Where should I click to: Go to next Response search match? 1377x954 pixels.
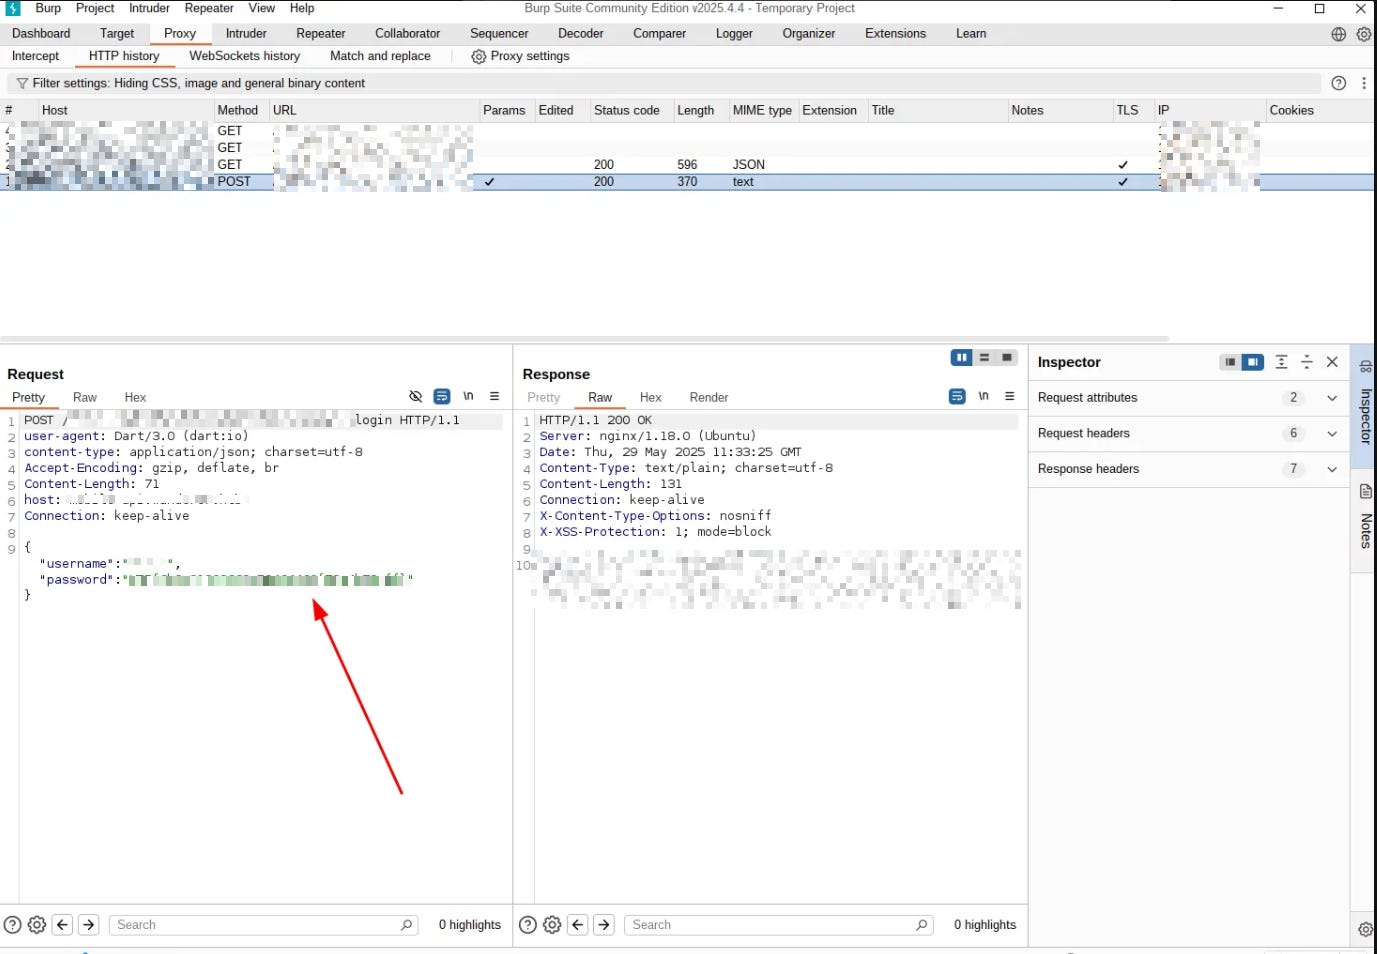point(604,926)
